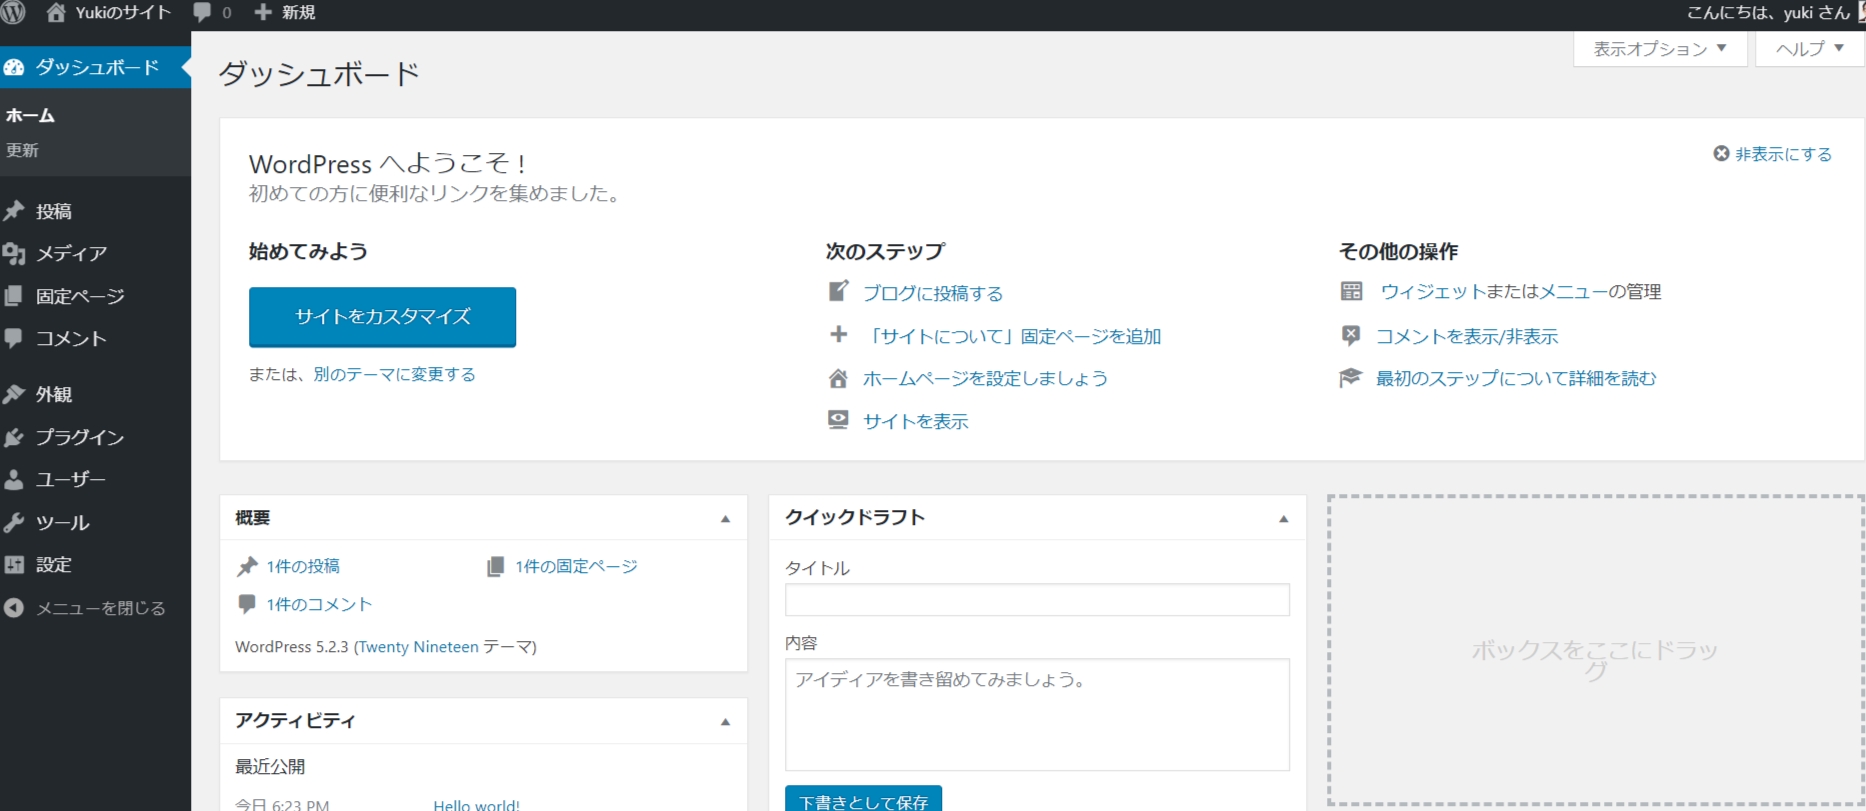Click the 内容 text area
The height and width of the screenshot is (811, 1866).
[x=1037, y=714]
